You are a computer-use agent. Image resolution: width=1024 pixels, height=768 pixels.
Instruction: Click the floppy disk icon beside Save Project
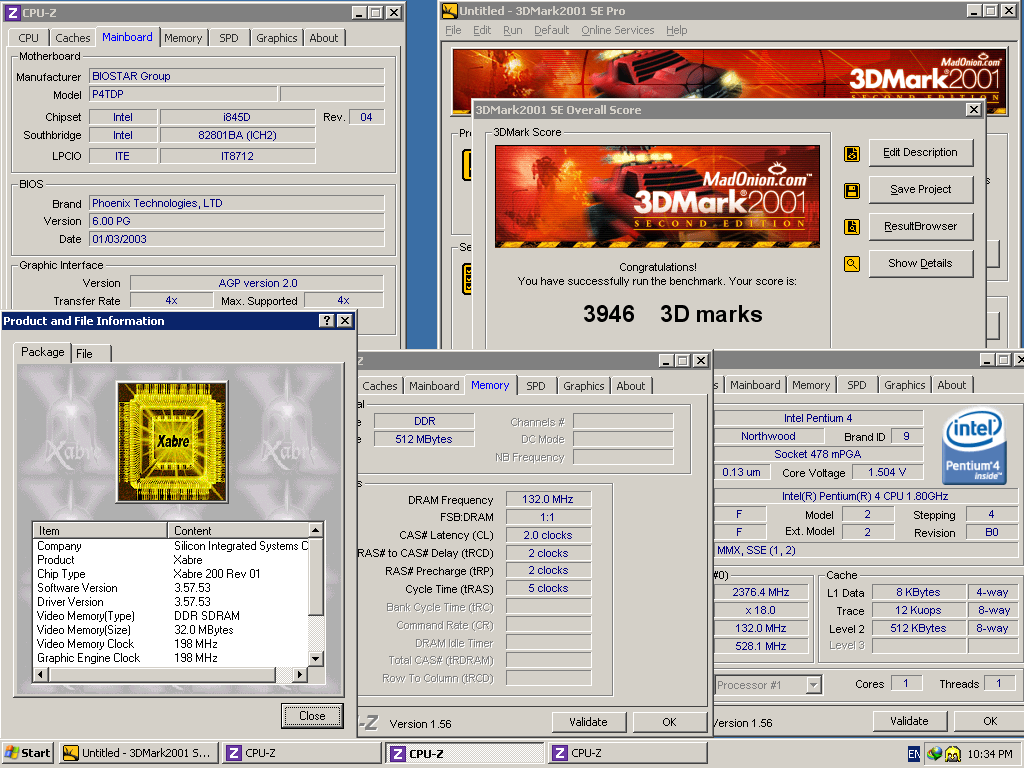[852, 191]
